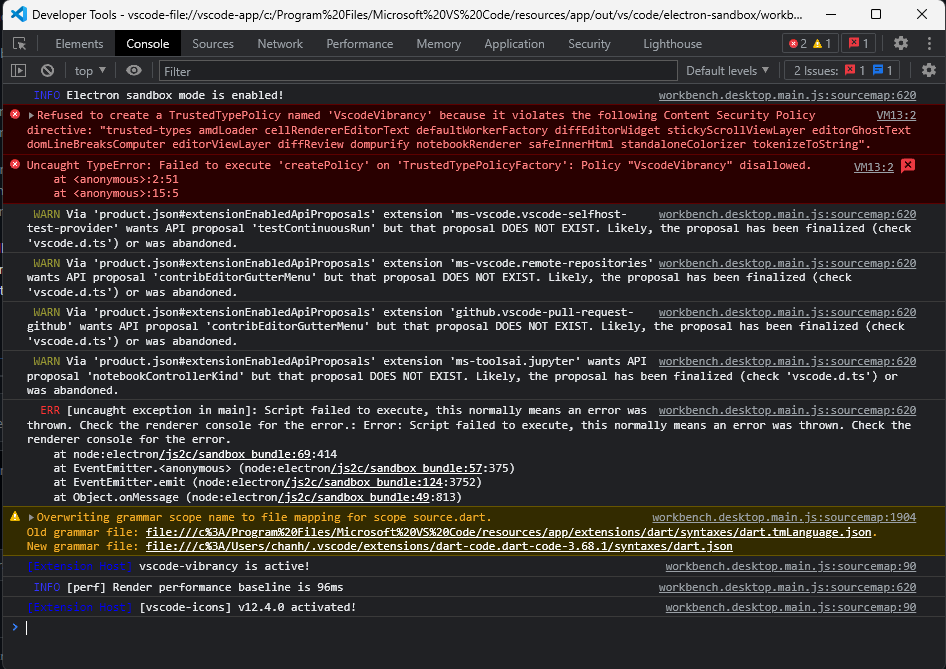
Task: Dismiss the Uncaught TypeError via its red X
Action: click(908, 165)
